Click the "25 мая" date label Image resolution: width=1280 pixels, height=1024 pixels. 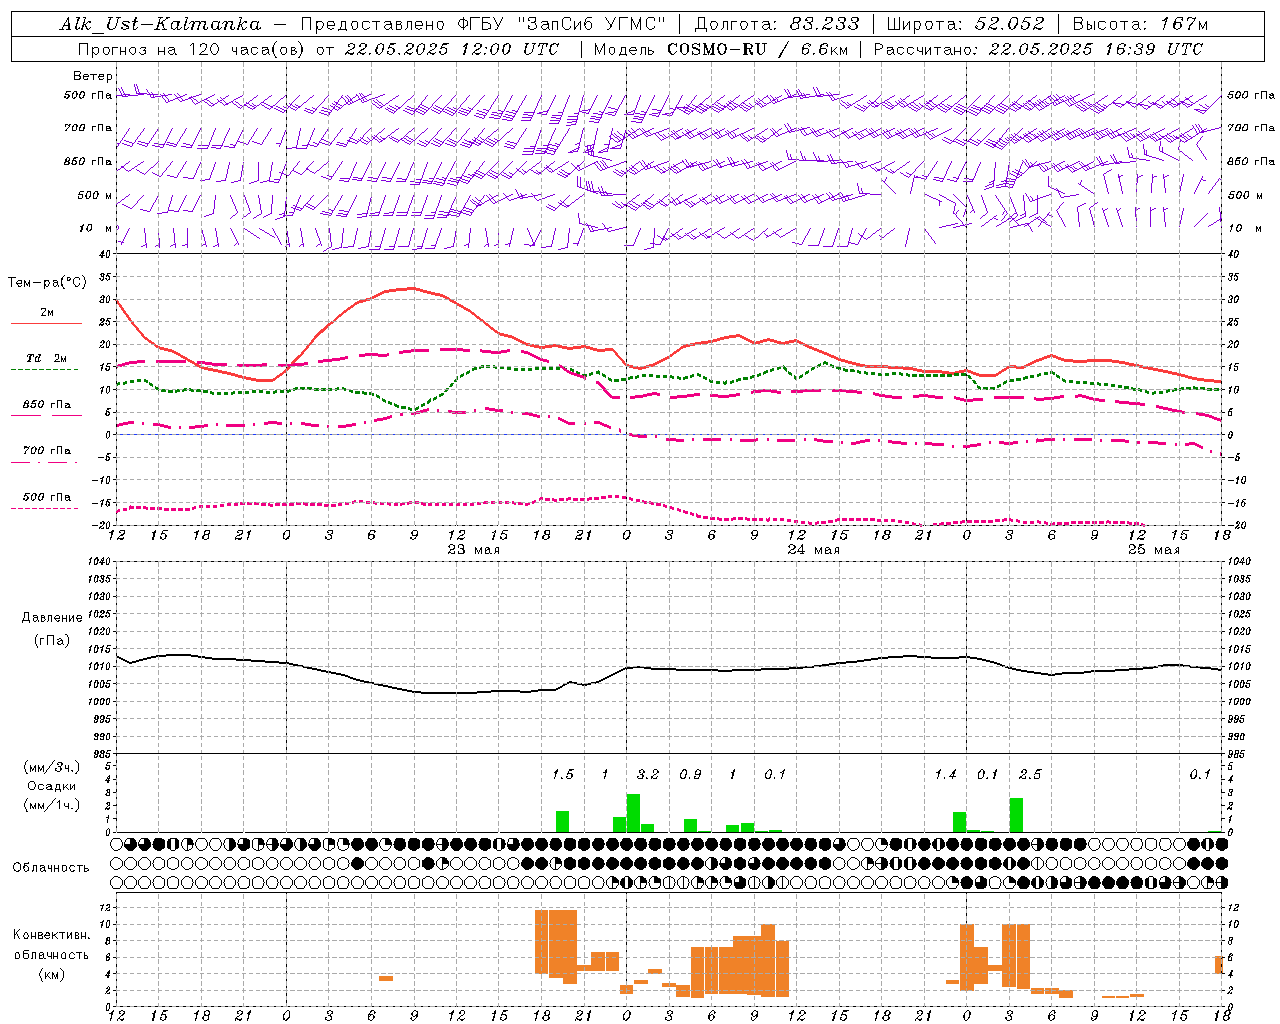(x=1154, y=549)
